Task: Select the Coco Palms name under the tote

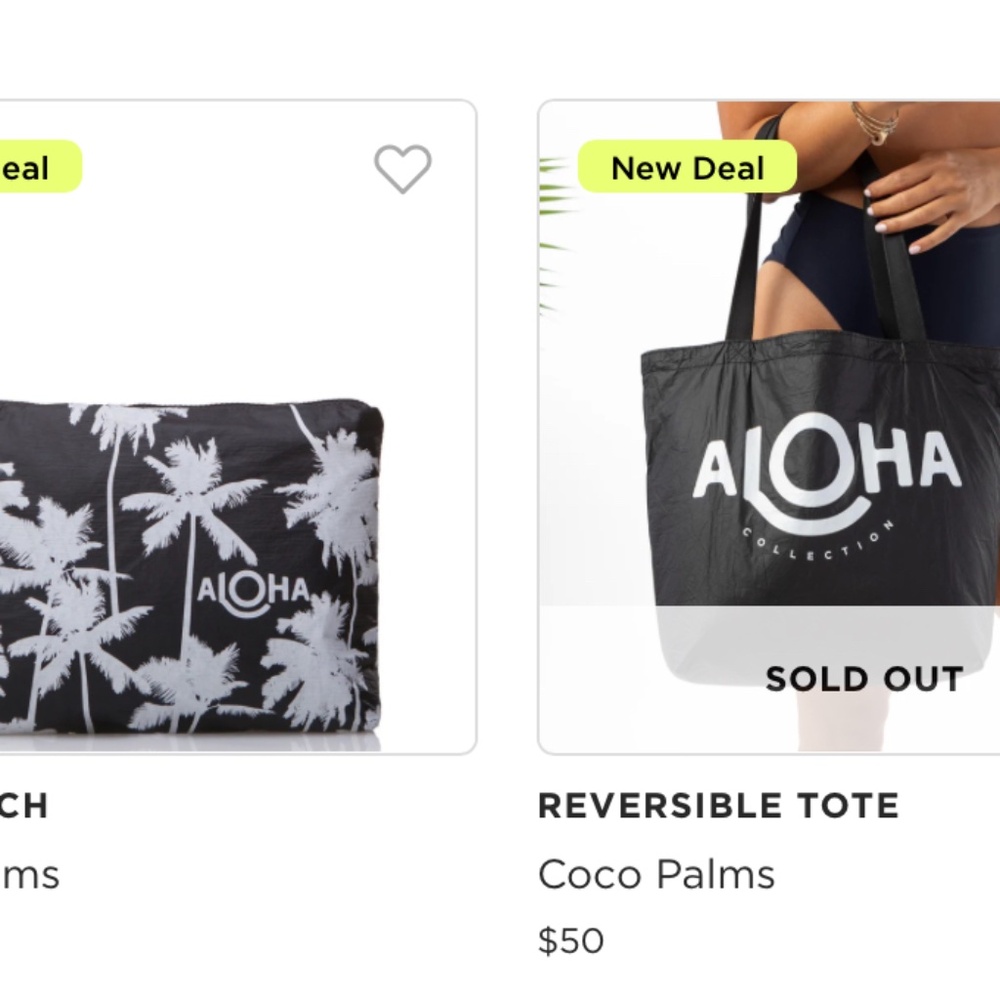Action: click(656, 874)
